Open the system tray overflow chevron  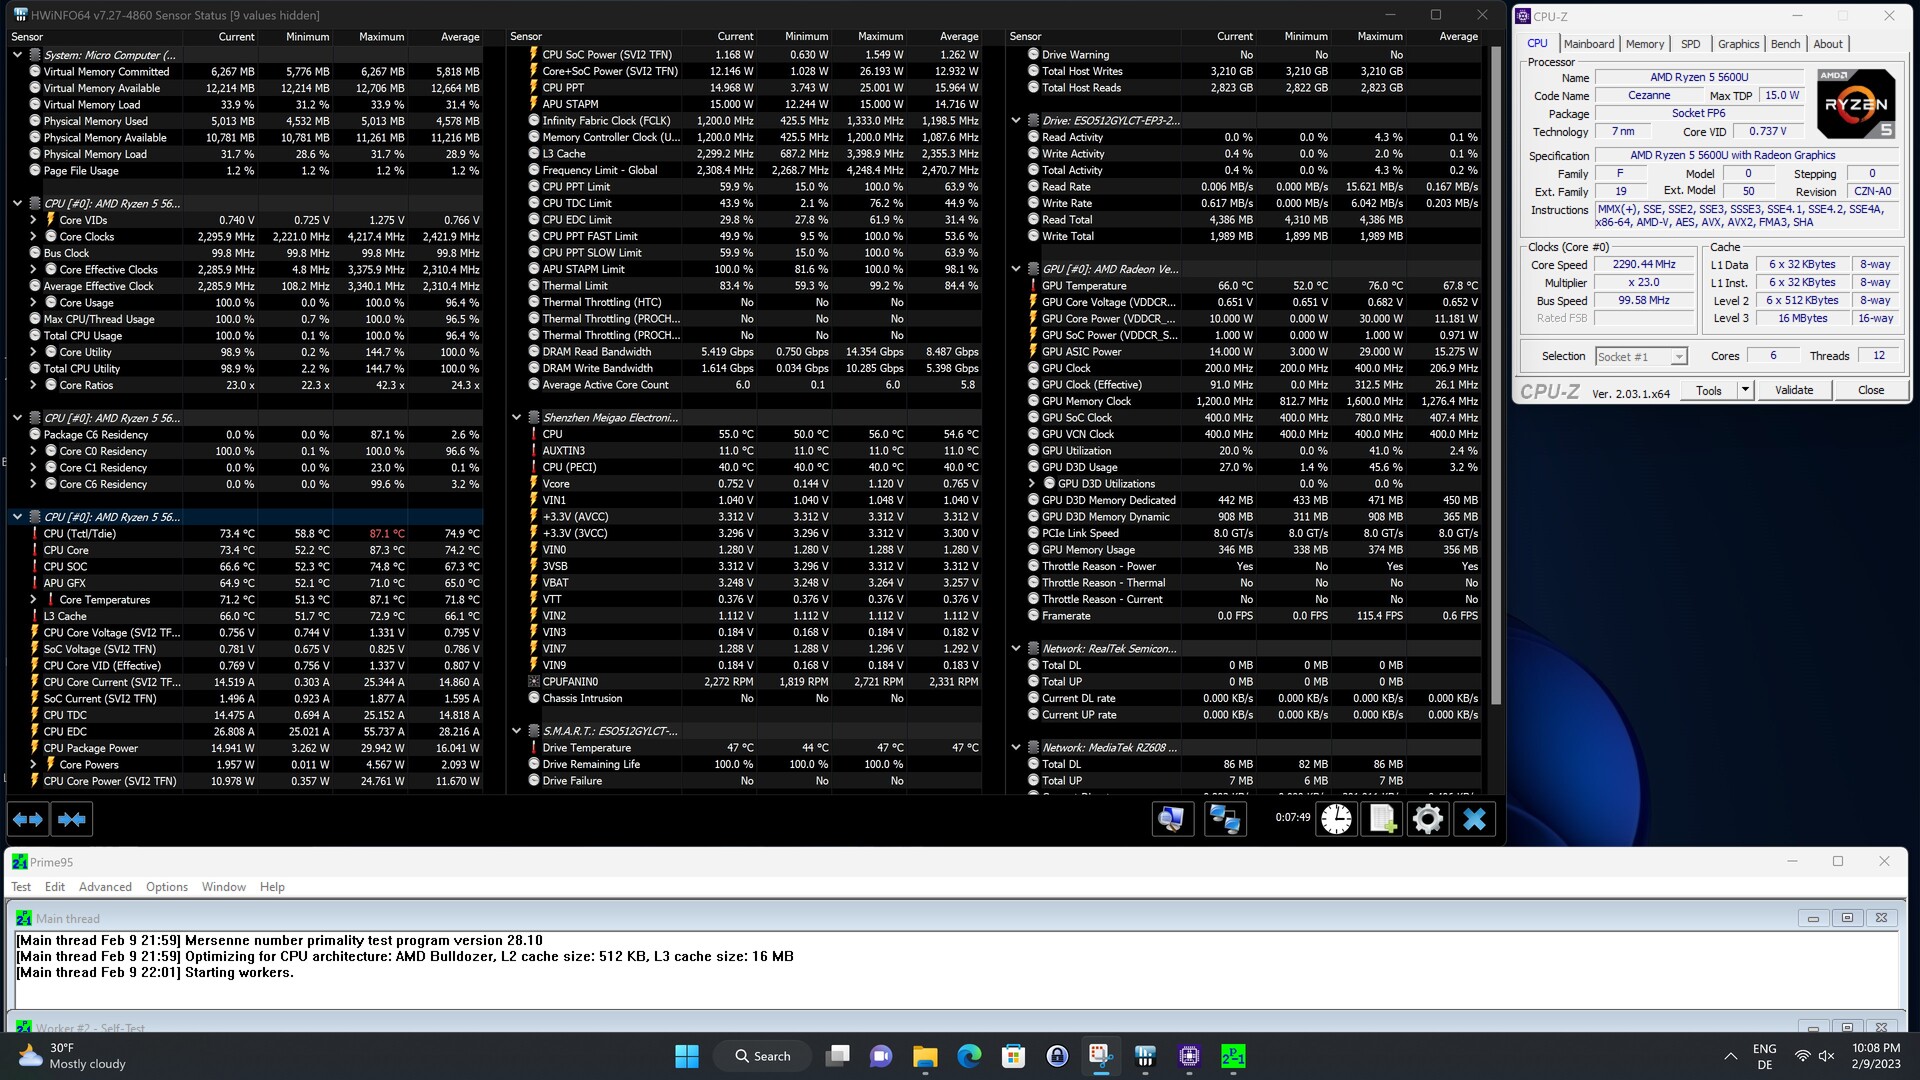(x=1730, y=1056)
